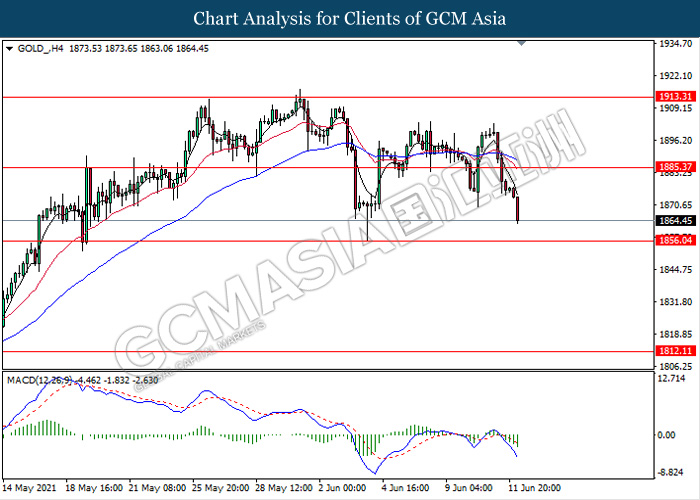Click the 1922.10 price axis label
The height and width of the screenshot is (500, 700).
675,76
